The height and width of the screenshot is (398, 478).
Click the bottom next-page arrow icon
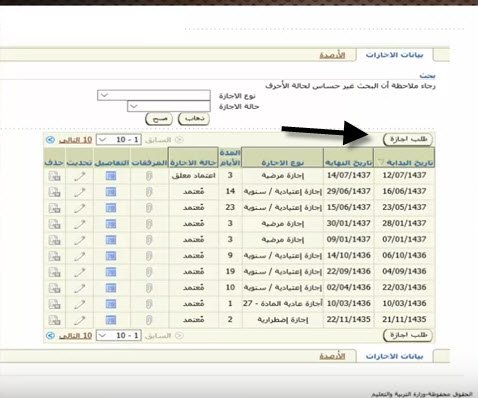(50, 335)
